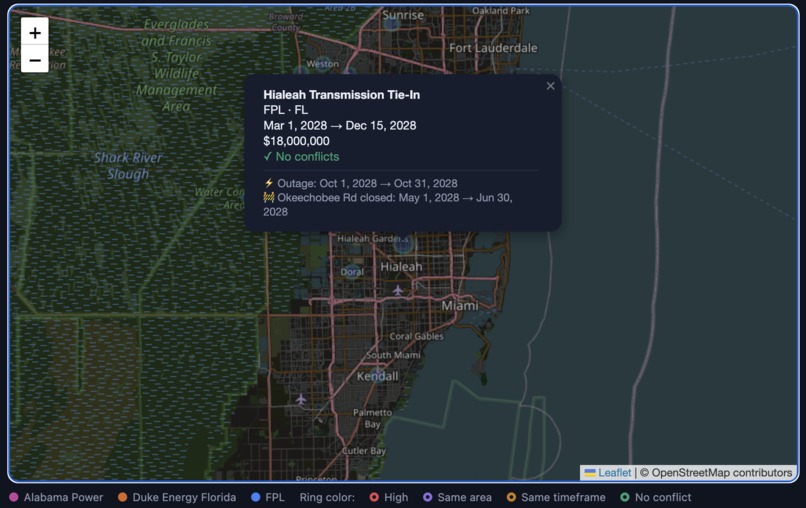Click the road closure barrier icon
This screenshot has height=508, width=806.
pos(269,197)
